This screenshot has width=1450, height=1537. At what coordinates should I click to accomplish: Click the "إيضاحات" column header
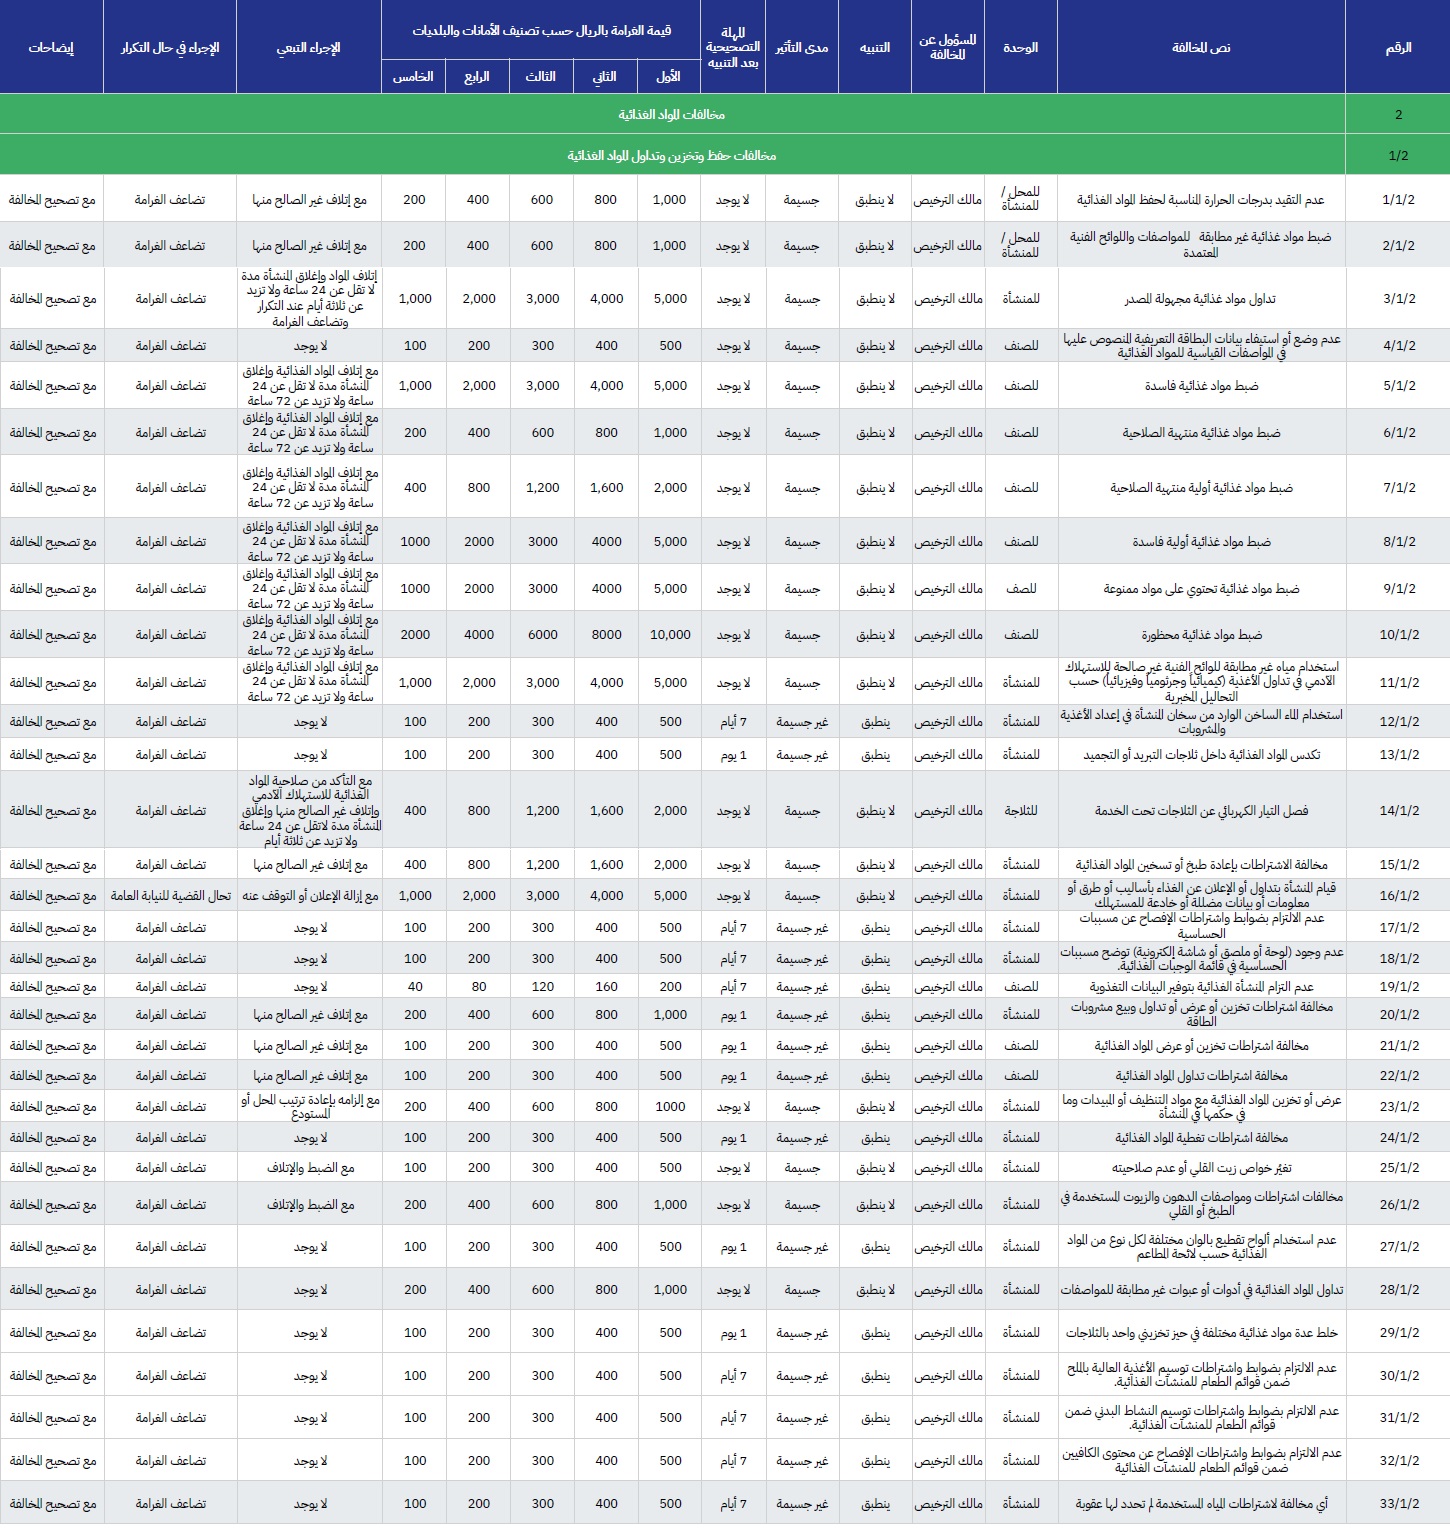tap(51, 47)
